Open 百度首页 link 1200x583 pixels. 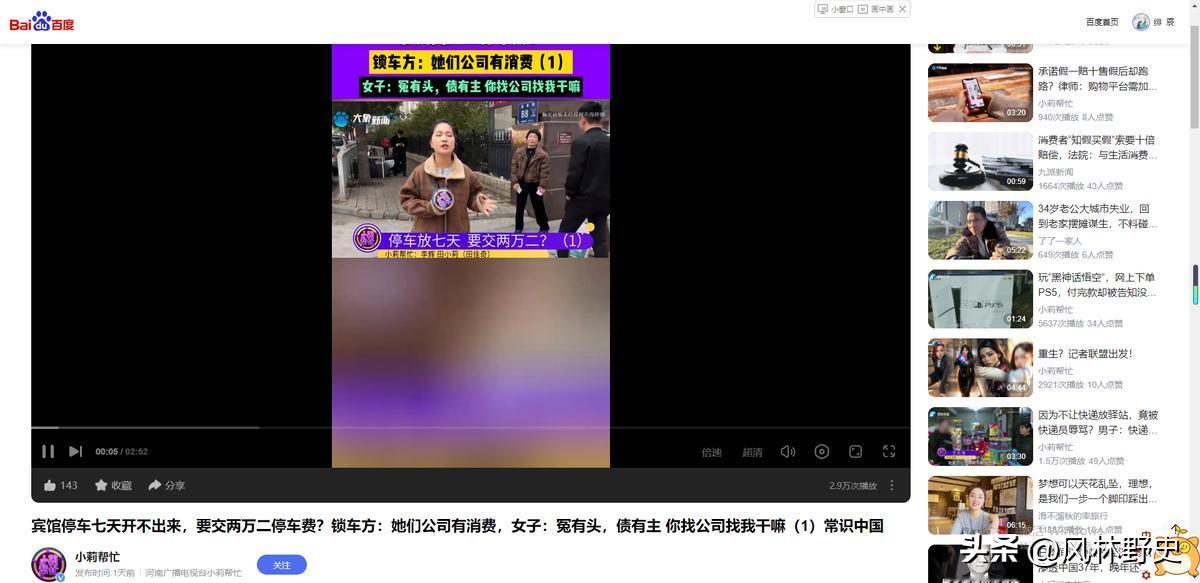1102,22
